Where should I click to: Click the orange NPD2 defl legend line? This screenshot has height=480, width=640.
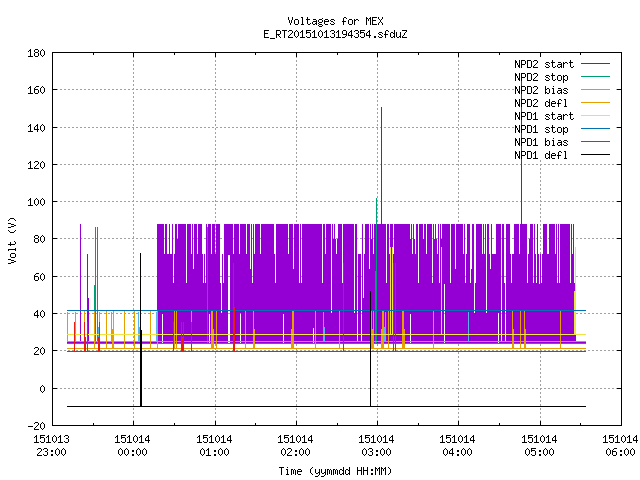point(595,103)
